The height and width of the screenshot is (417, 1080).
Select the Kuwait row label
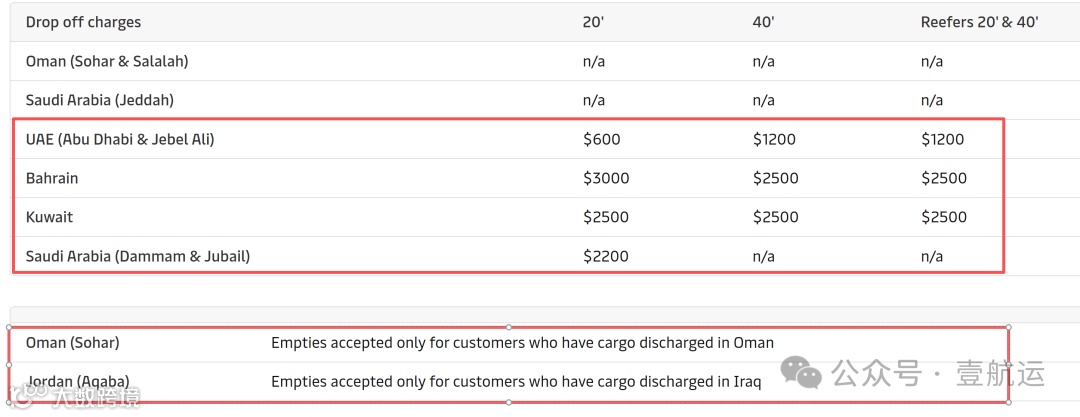pos(49,217)
